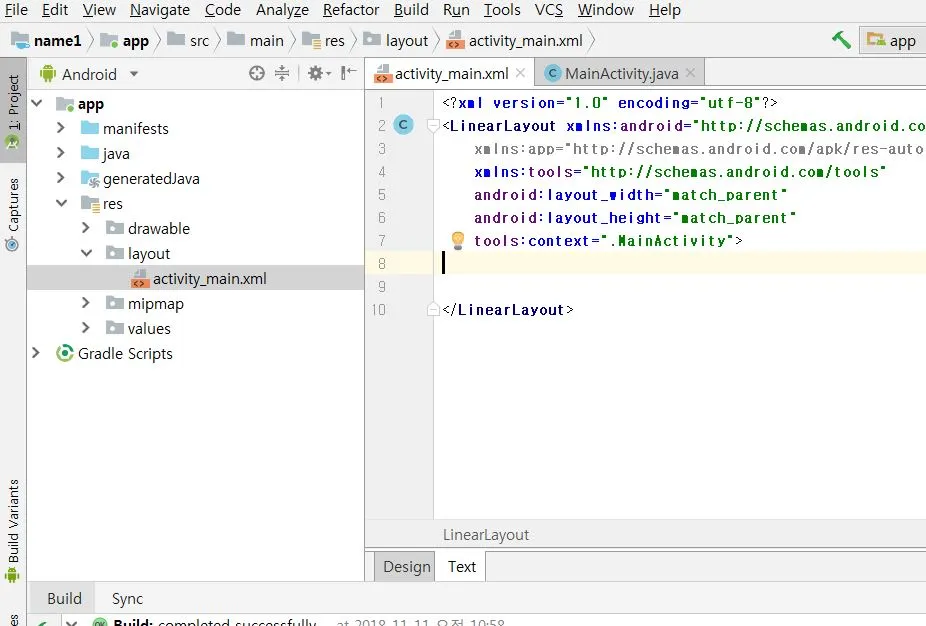
Task: Fold the LinearLayout tag on line 2
Action: pos(433,126)
